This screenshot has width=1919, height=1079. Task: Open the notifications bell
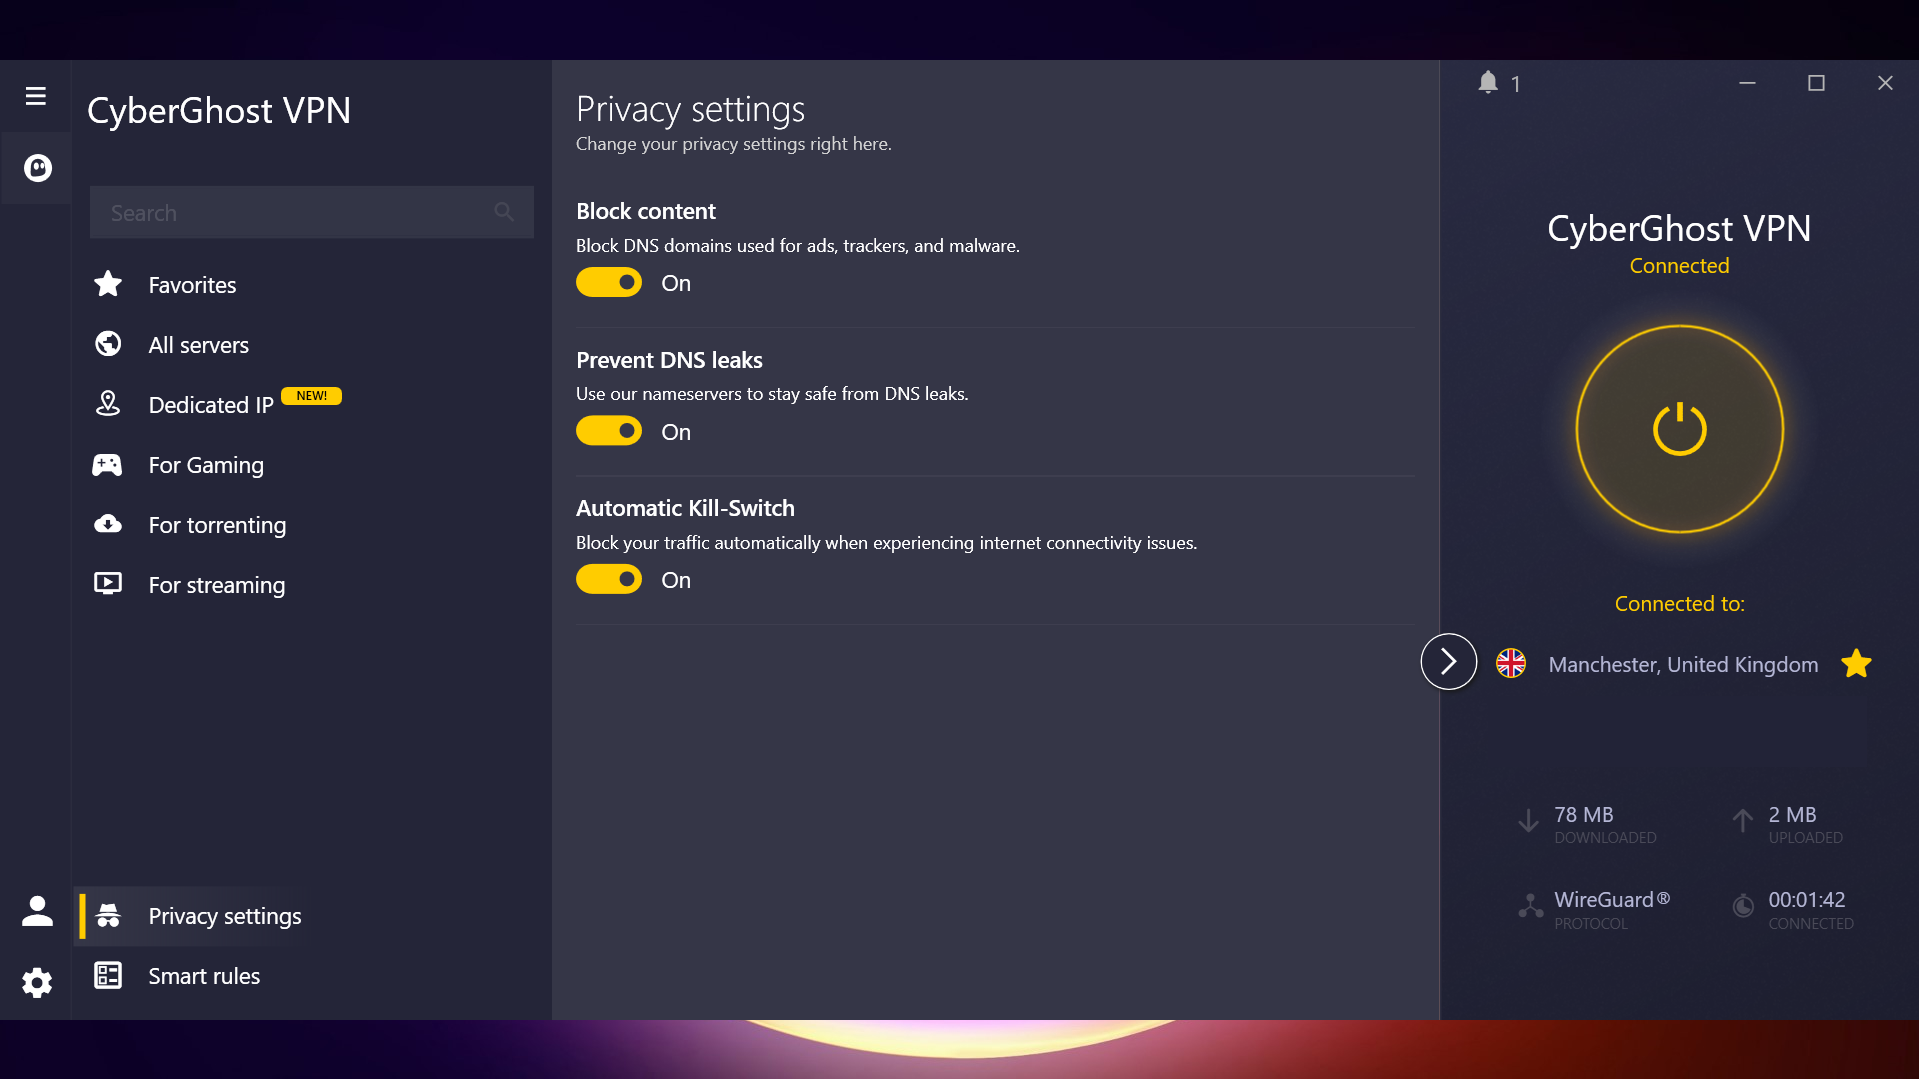coord(1488,83)
